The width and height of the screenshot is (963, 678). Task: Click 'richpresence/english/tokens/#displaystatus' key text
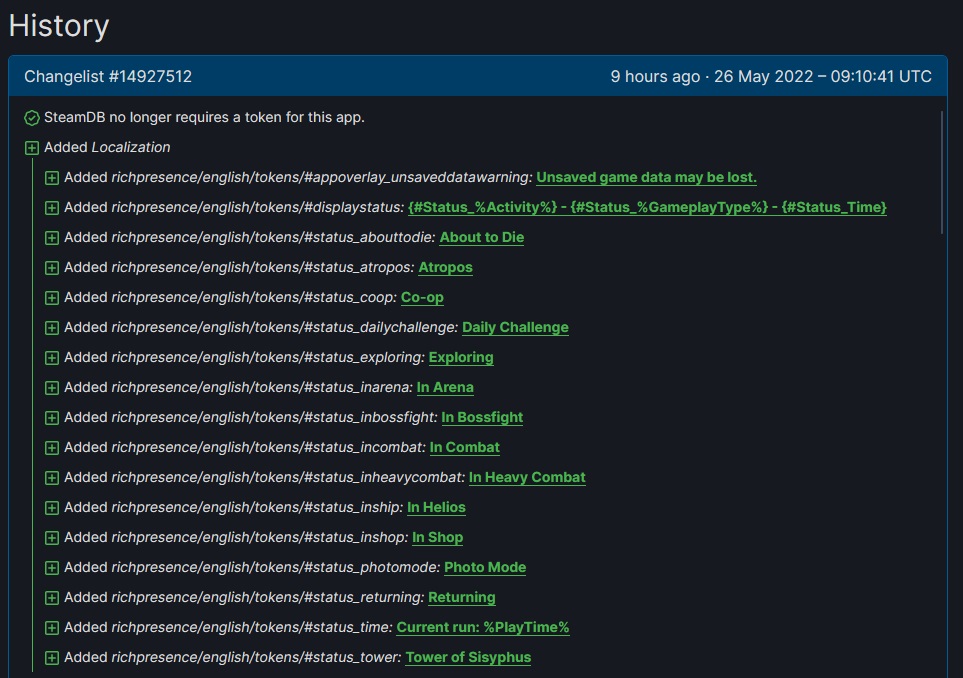coord(257,208)
